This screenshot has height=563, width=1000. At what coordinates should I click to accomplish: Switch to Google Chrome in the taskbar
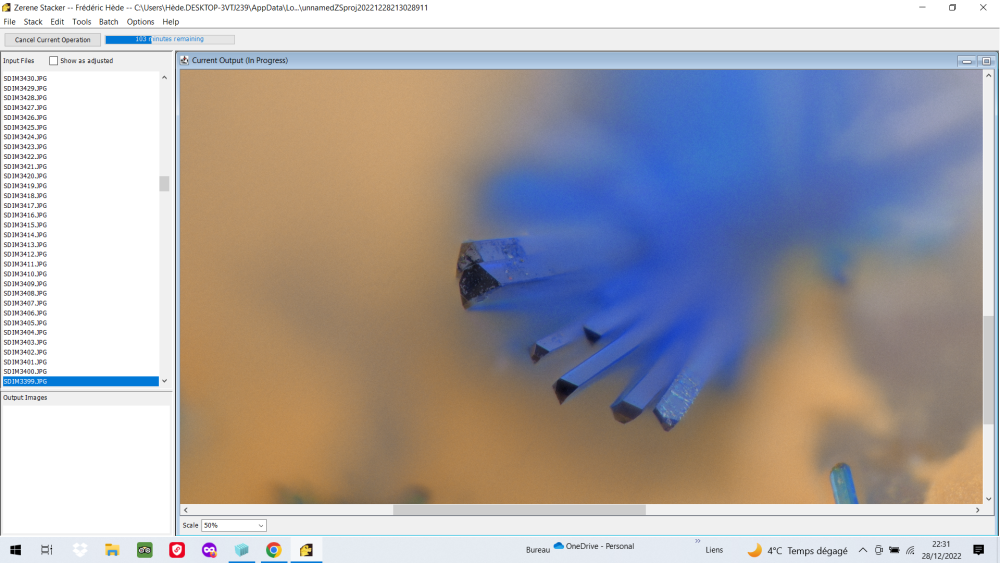click(x=274, y=550)
